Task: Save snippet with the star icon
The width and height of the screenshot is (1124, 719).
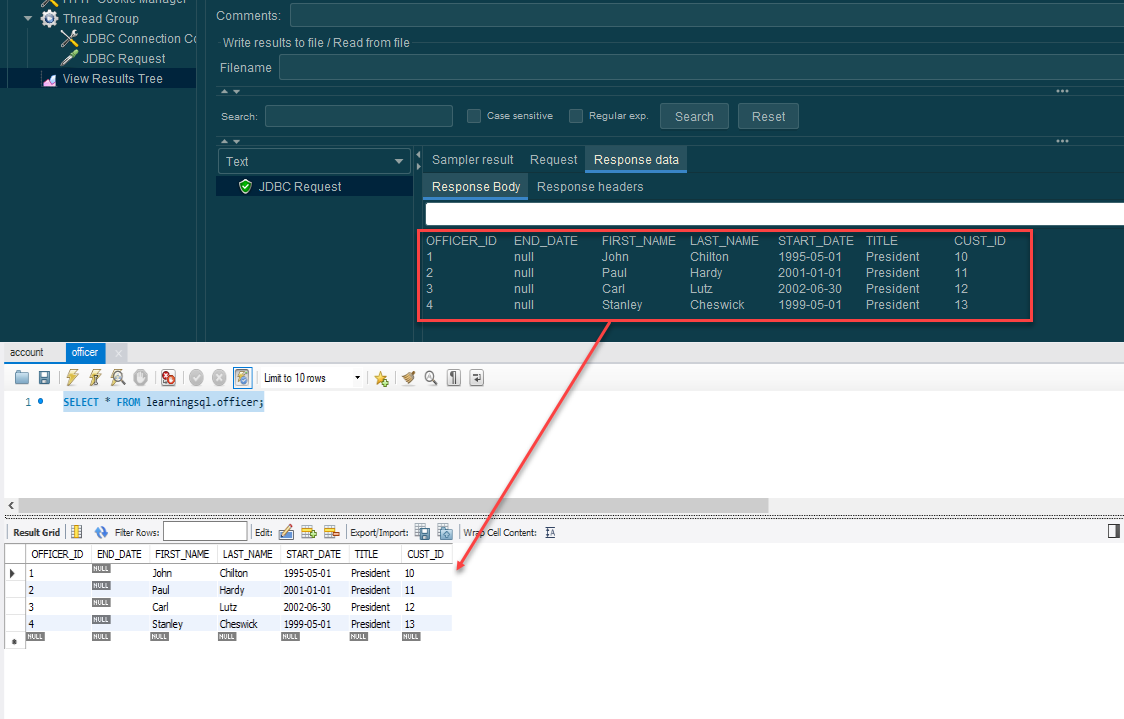Action: tap(381, 378)
